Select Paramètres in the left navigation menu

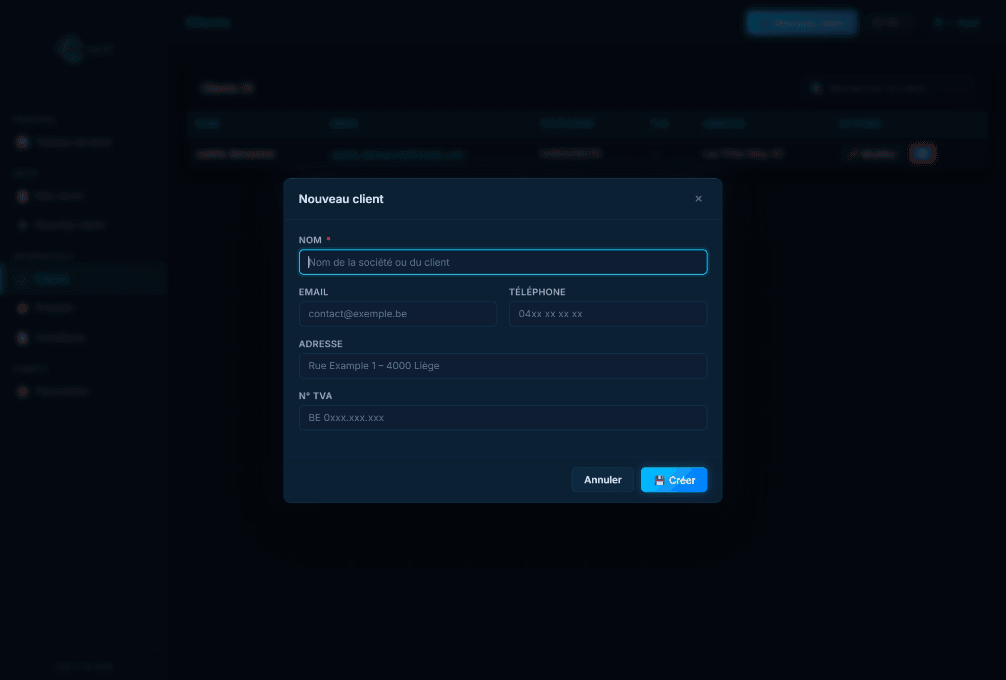pos(60,391)
